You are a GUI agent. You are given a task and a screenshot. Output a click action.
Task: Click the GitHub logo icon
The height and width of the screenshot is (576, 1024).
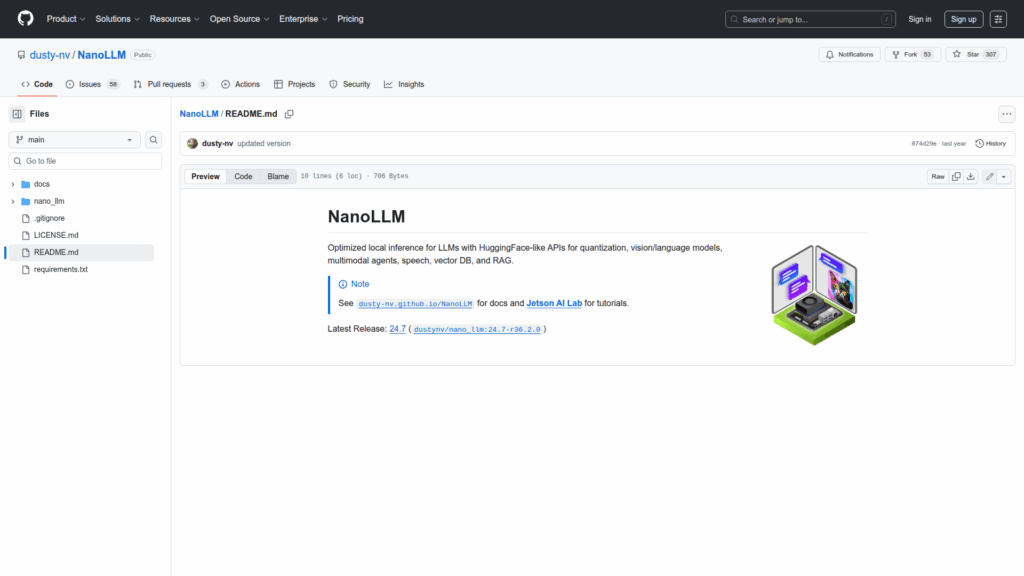(x=25, y=19)
